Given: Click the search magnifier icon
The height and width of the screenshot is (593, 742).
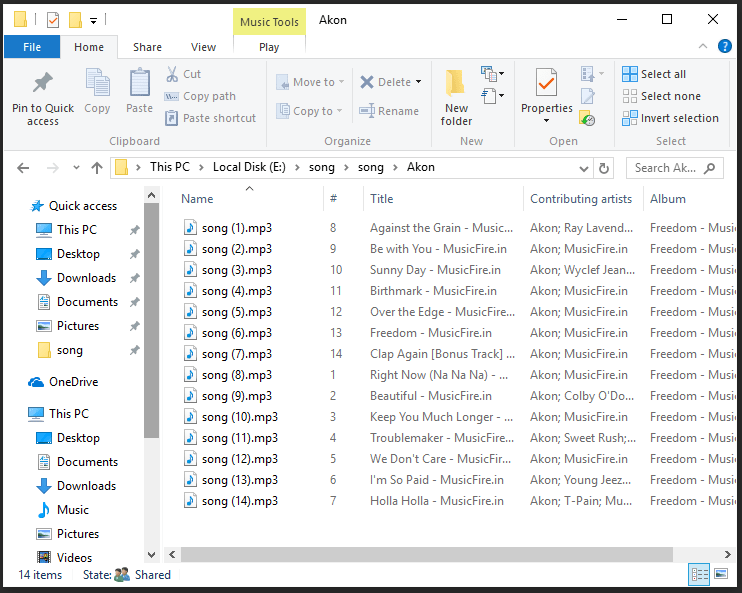Looking at the screenshot, I should pos(709,168).
